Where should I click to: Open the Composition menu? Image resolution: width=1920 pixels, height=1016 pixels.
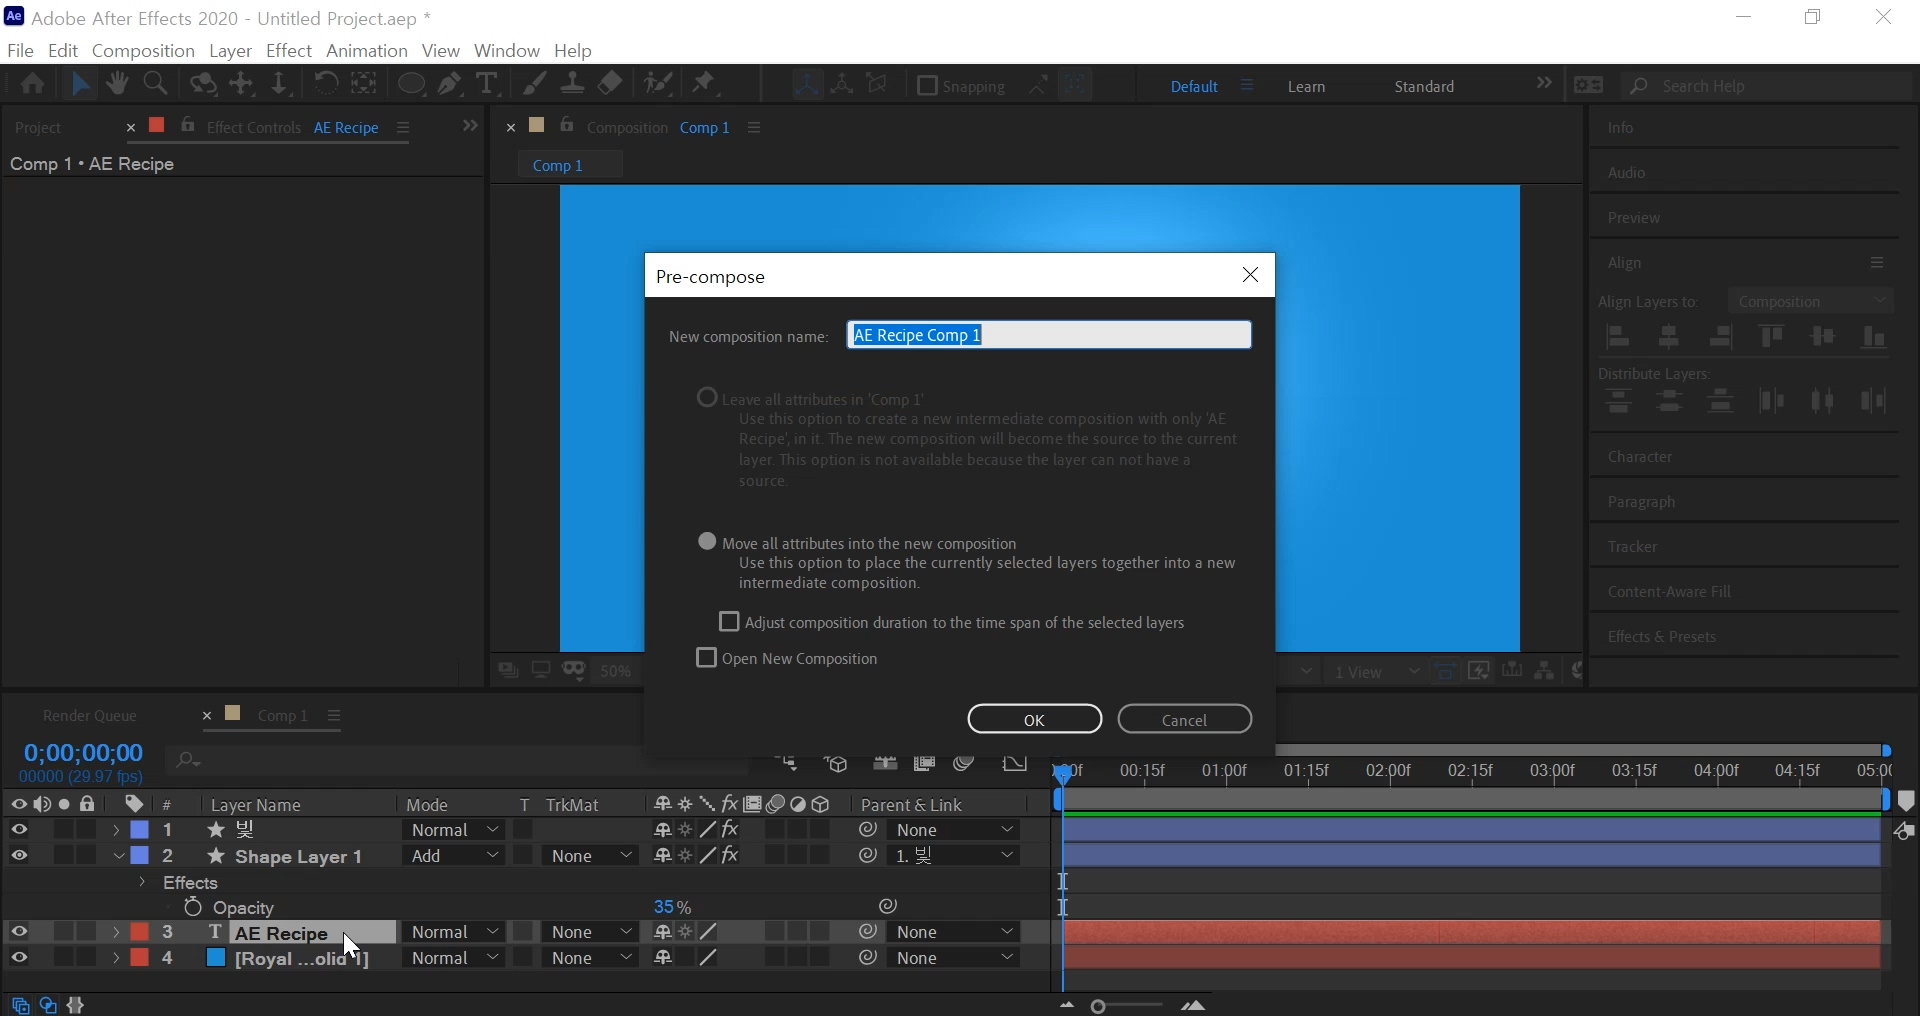tap(143, 50)
